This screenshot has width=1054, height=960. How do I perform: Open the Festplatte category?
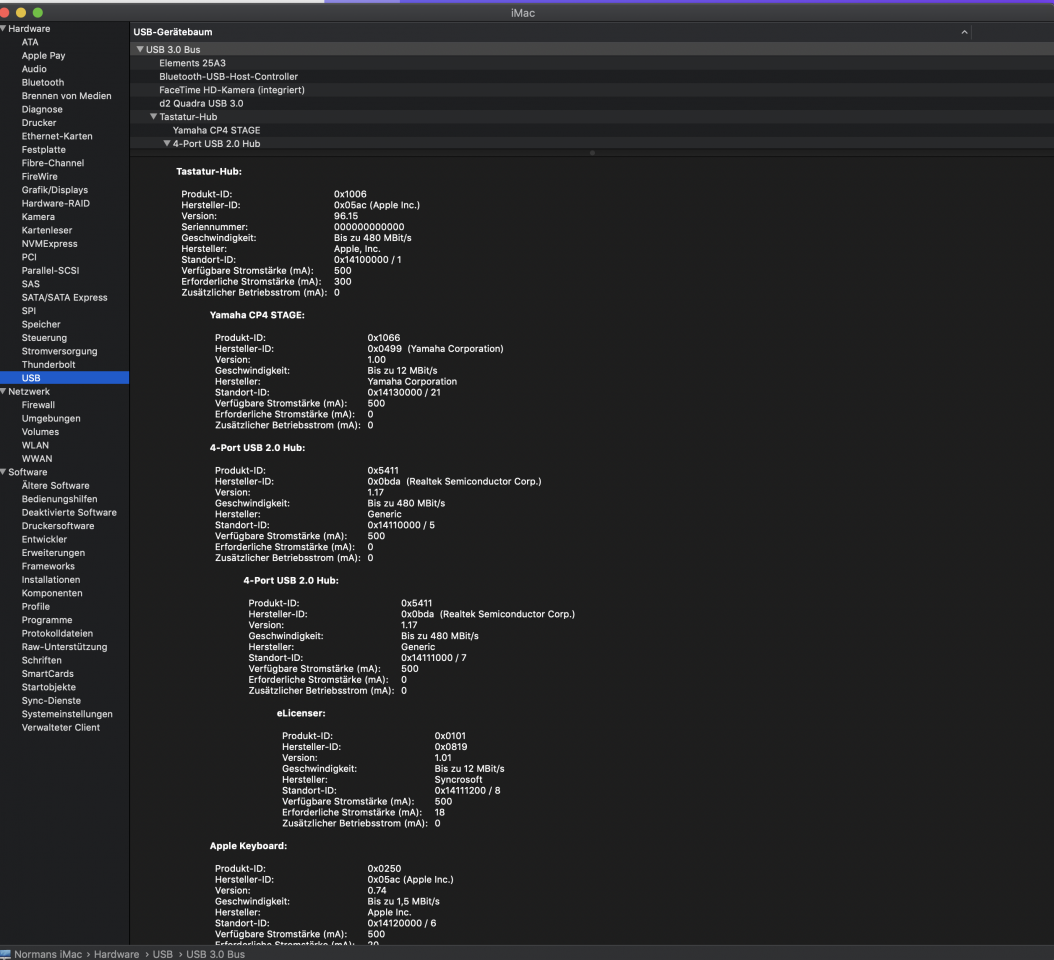click(43, 149)
